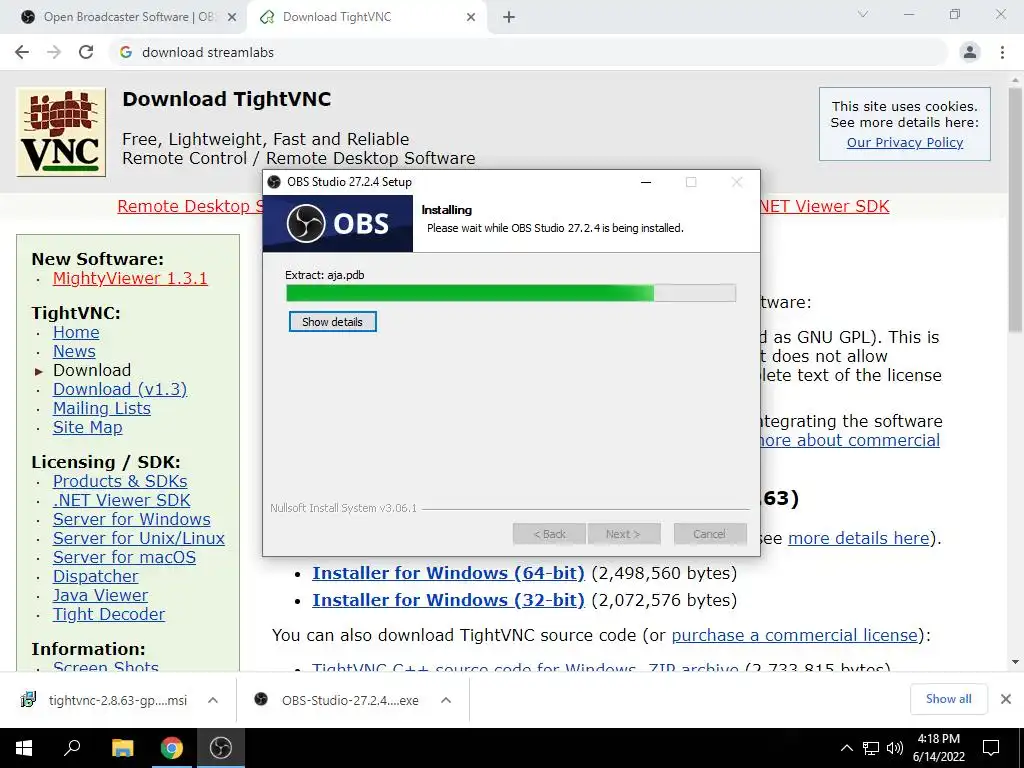Reload the page with refresh icon

(86, 52)
